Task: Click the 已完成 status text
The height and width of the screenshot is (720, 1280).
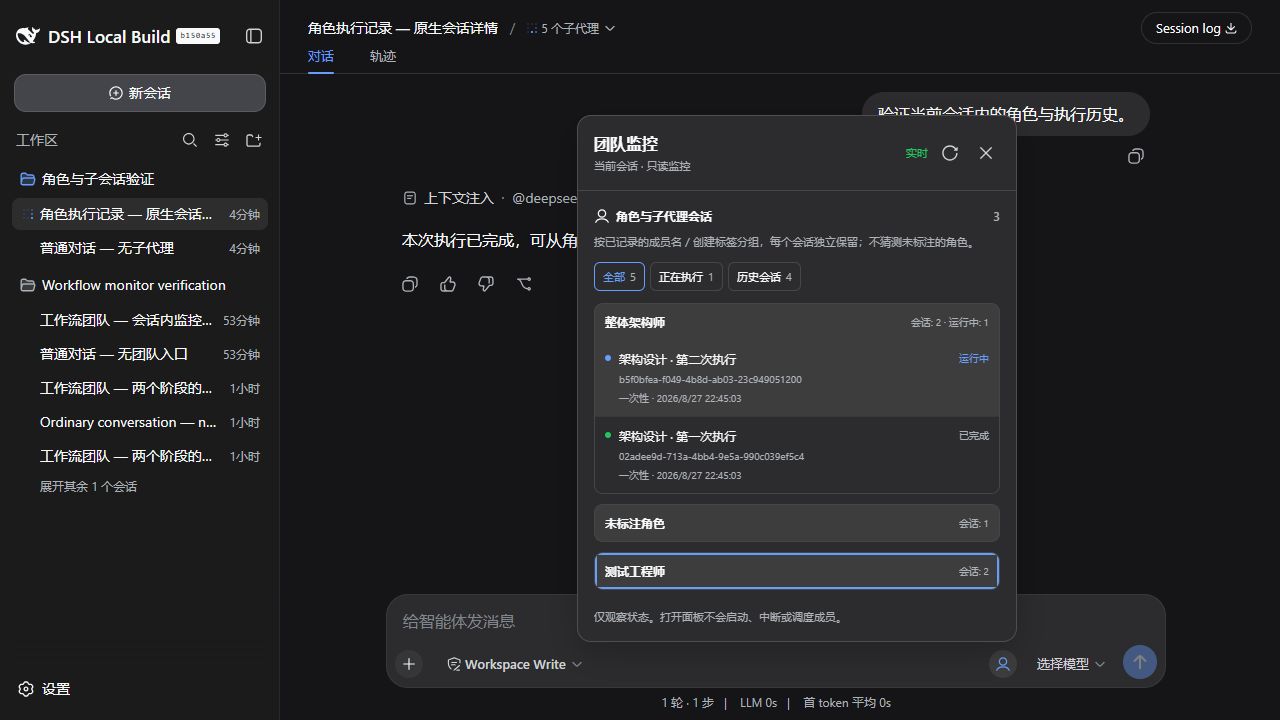Action: [973, 435]
